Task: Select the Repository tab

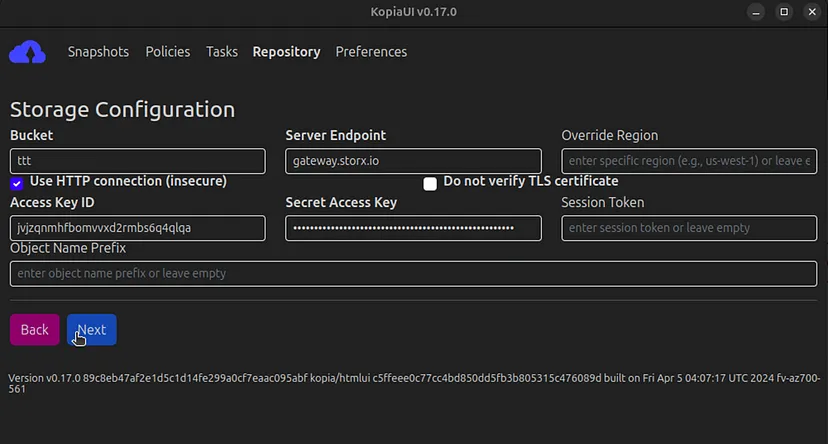Action: point(286,52)
